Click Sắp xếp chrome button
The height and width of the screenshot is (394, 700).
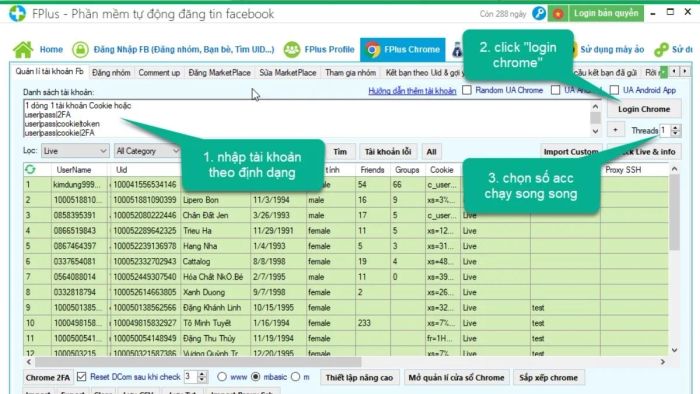tap(548, 377)
